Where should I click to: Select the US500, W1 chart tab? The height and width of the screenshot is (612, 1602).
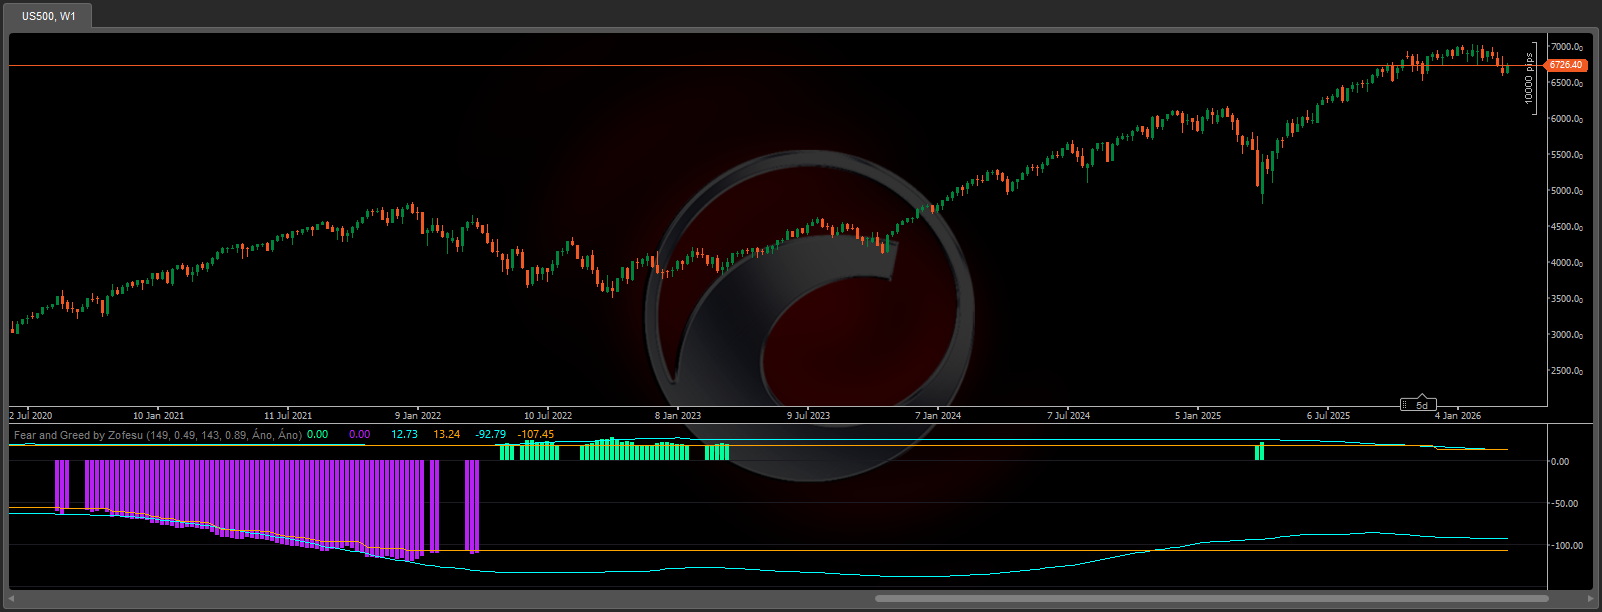click(48, 16)
